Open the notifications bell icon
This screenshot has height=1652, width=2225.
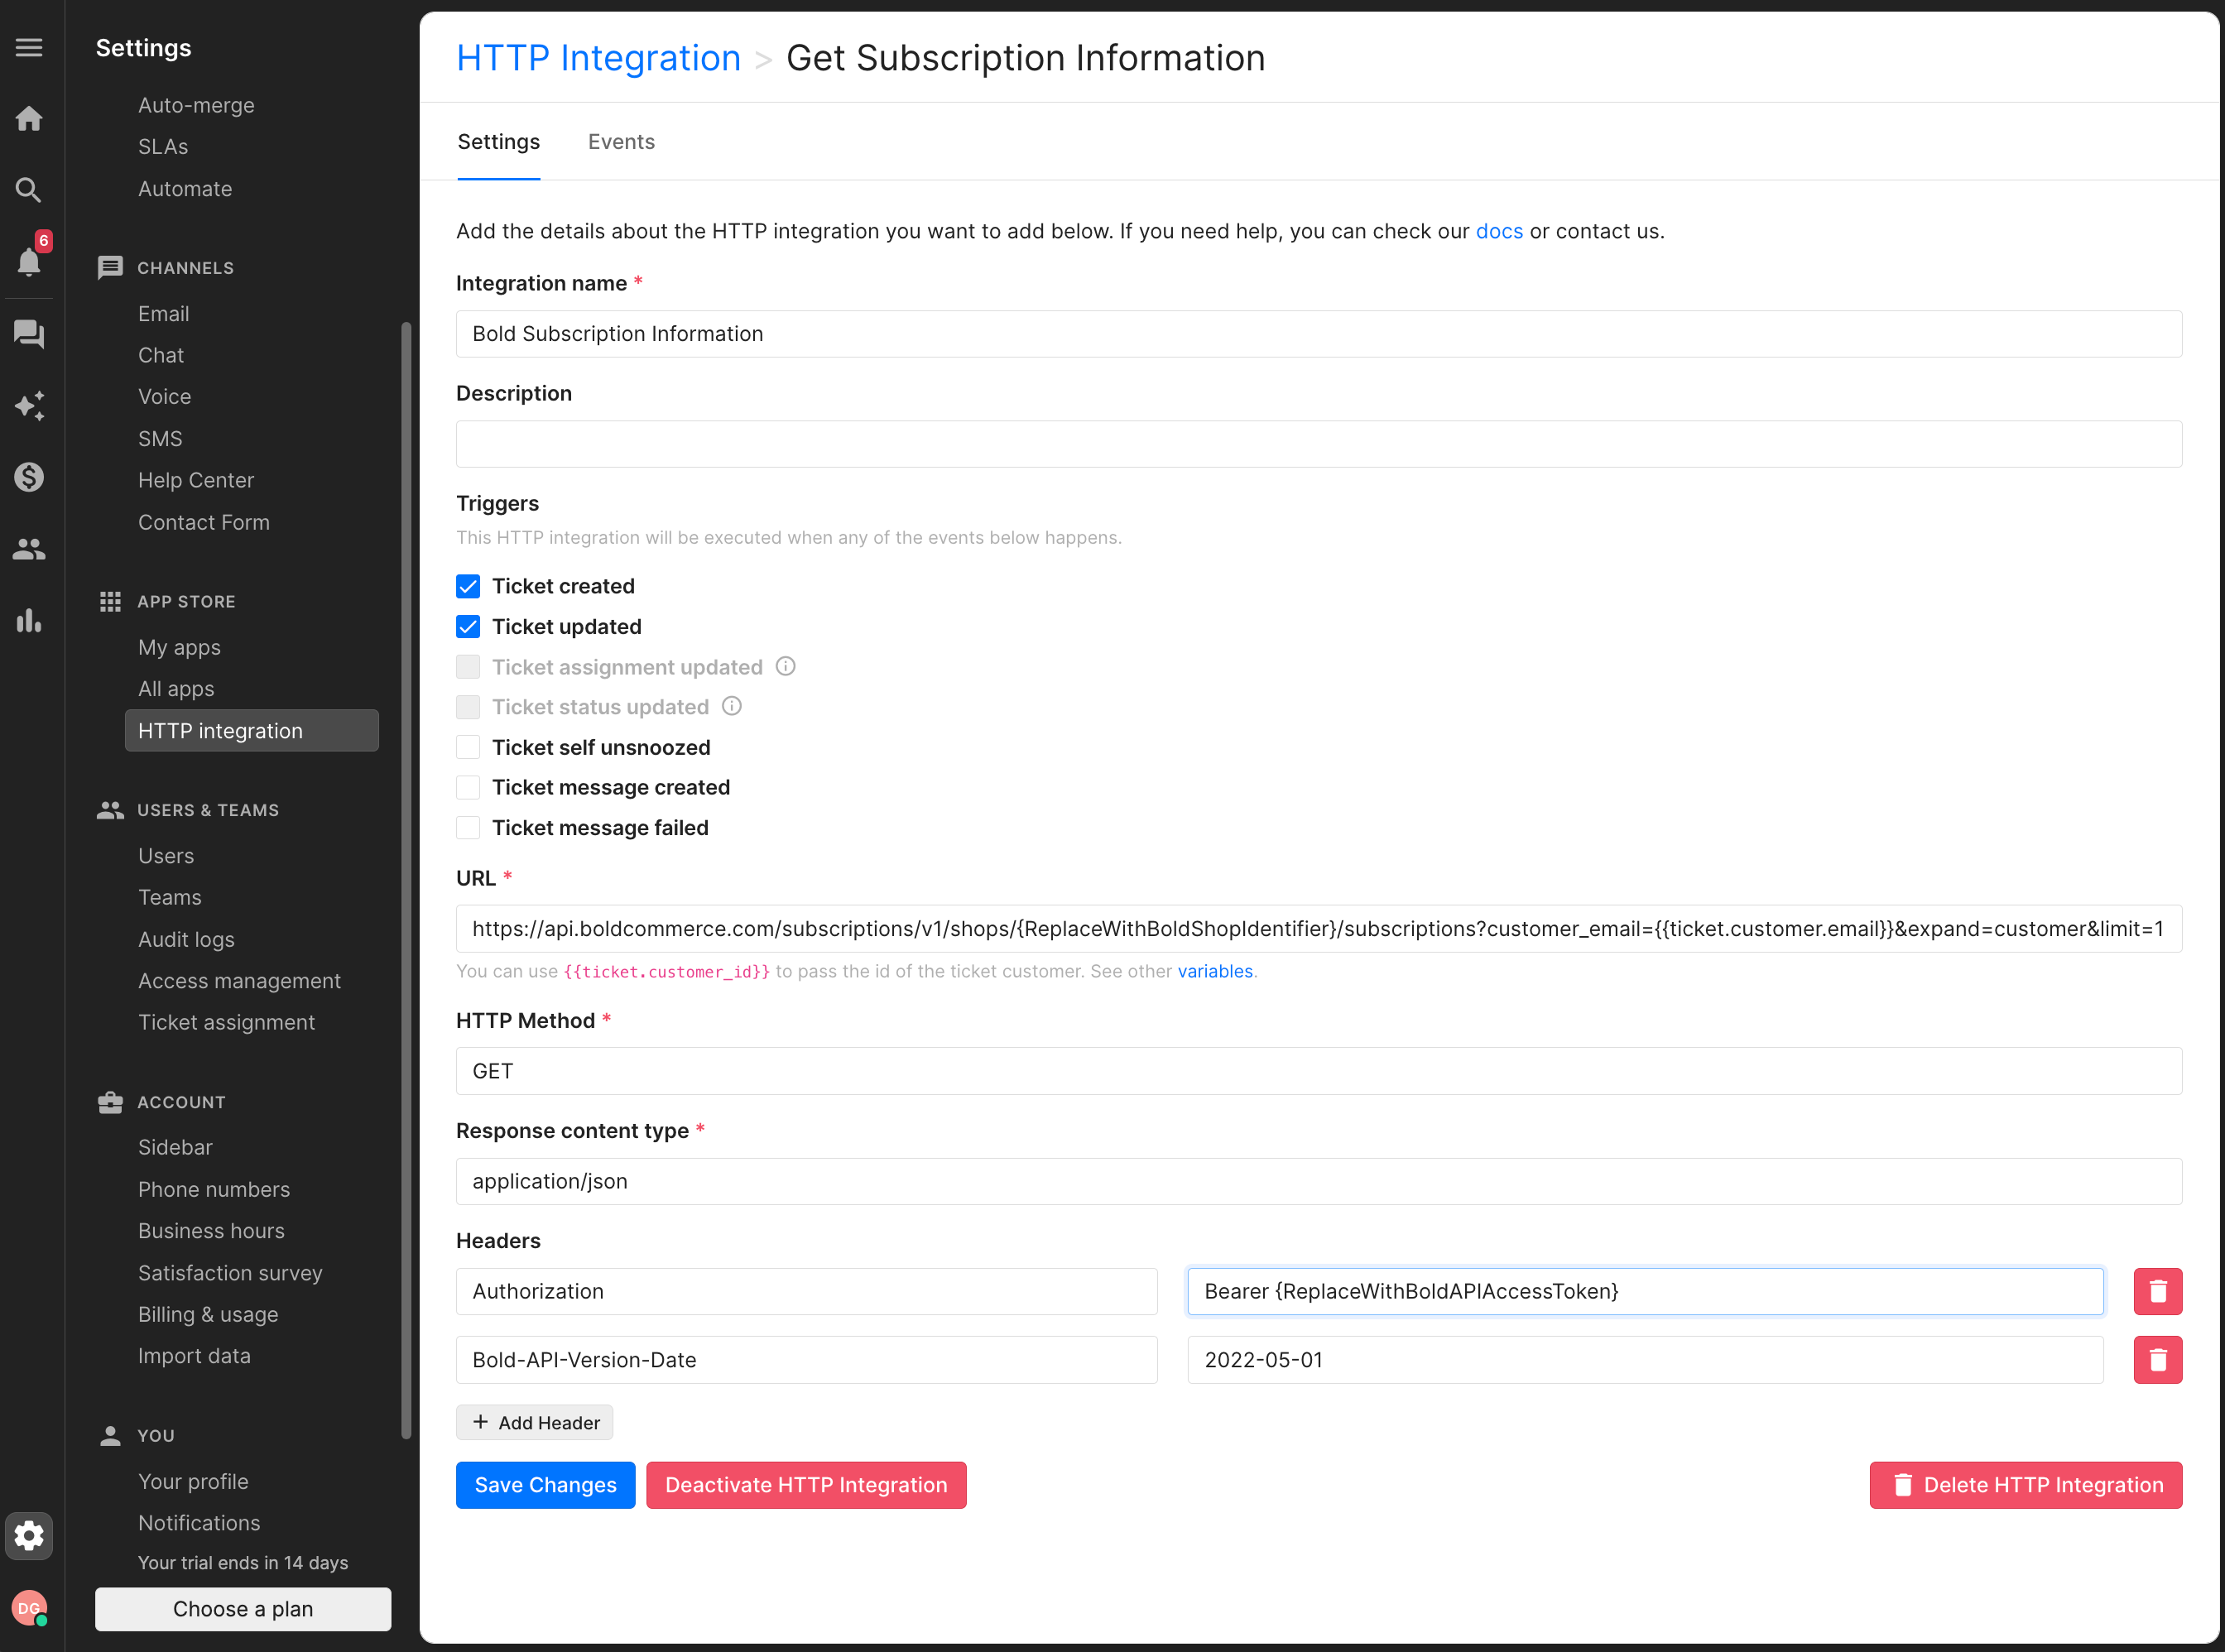tap(29, 262)
